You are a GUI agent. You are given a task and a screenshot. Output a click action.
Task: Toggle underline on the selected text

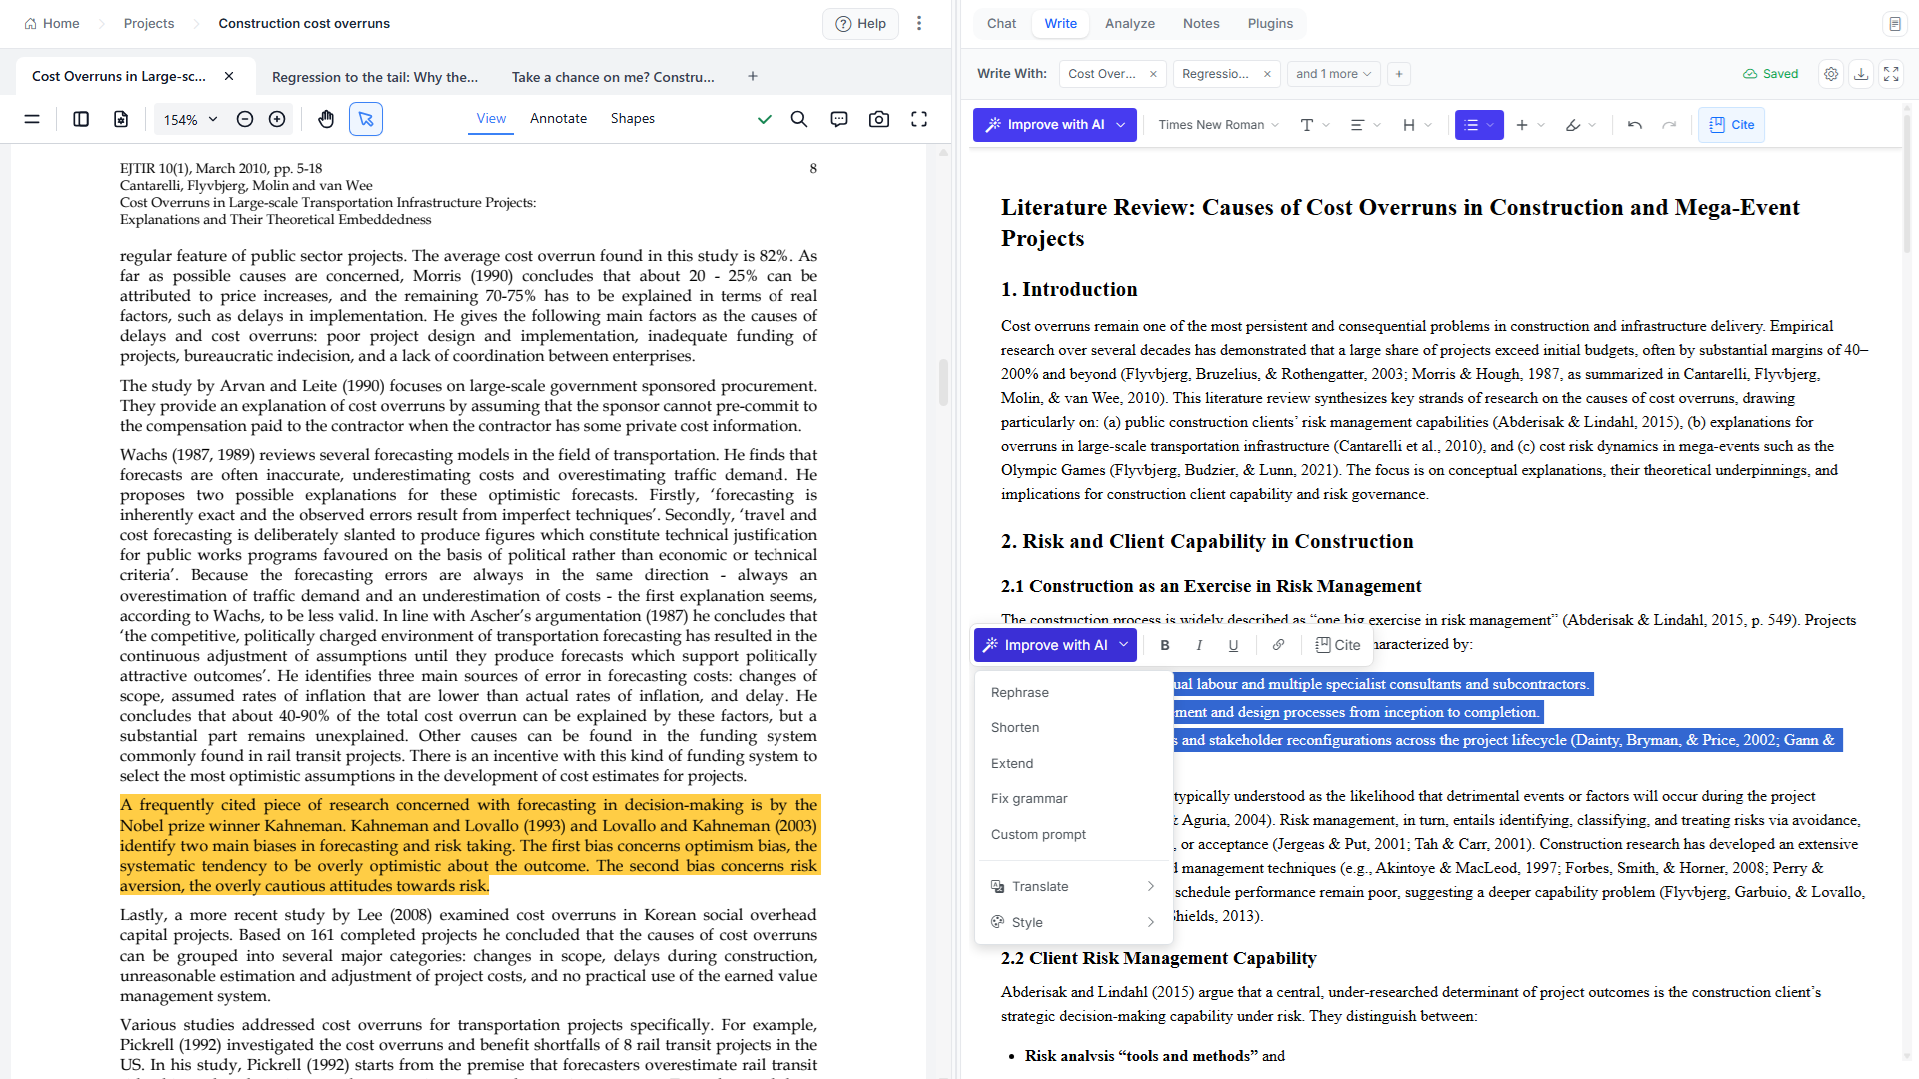[x=1233, y=645]
